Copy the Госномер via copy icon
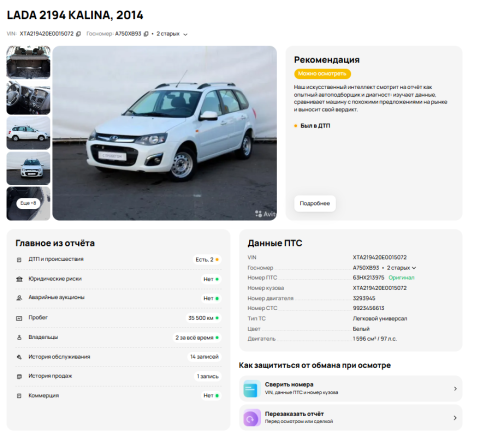492x447 pixels. tap(146, 34)
